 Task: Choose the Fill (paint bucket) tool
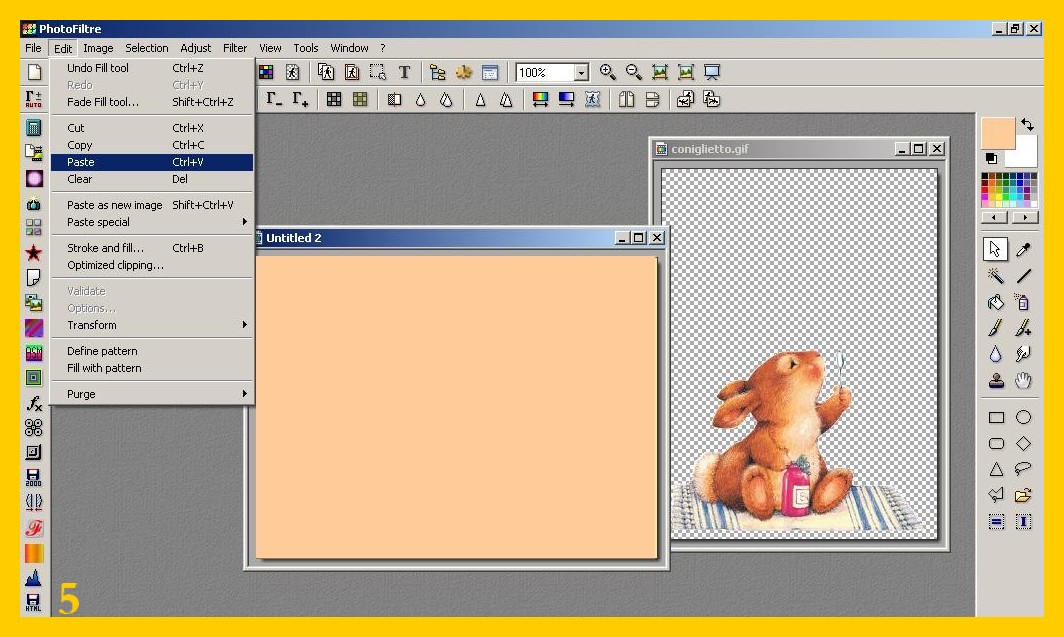click(996, 302)
